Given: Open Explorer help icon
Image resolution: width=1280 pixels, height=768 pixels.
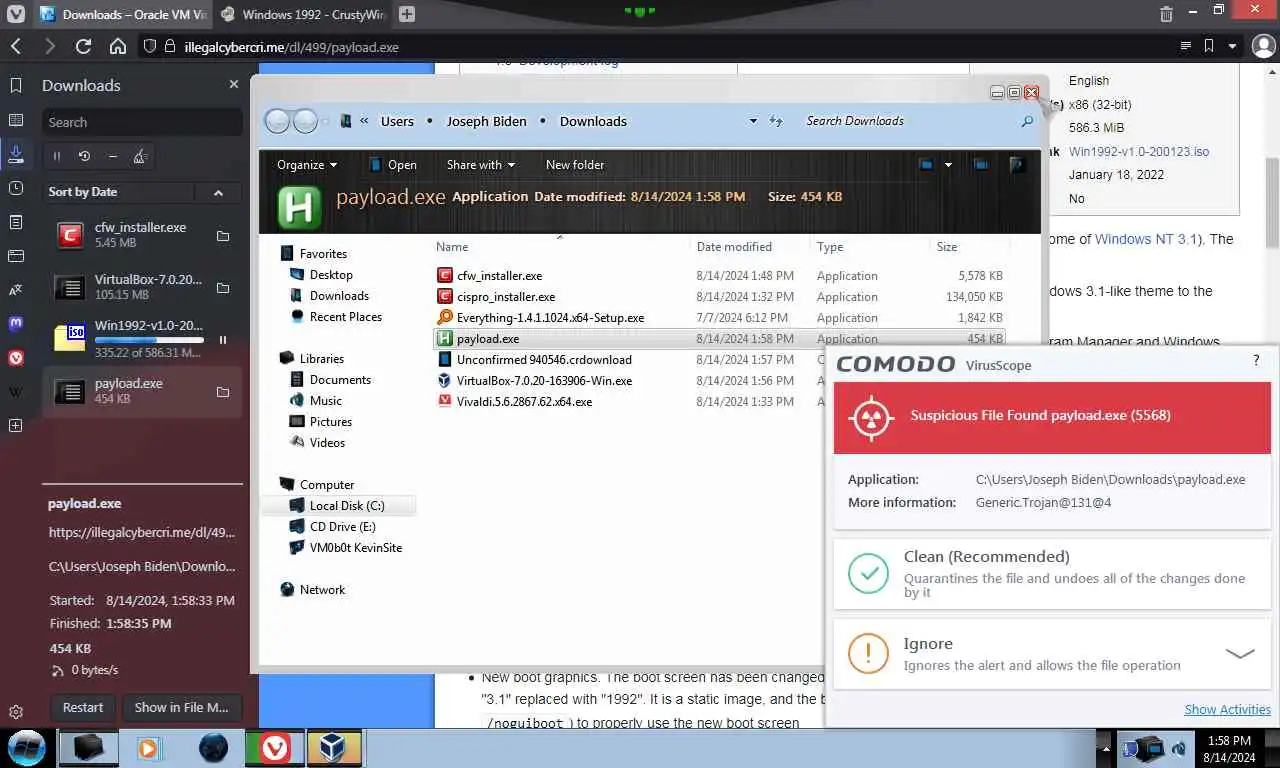Looking at the screenshot, I should (x=1016, y=164).
